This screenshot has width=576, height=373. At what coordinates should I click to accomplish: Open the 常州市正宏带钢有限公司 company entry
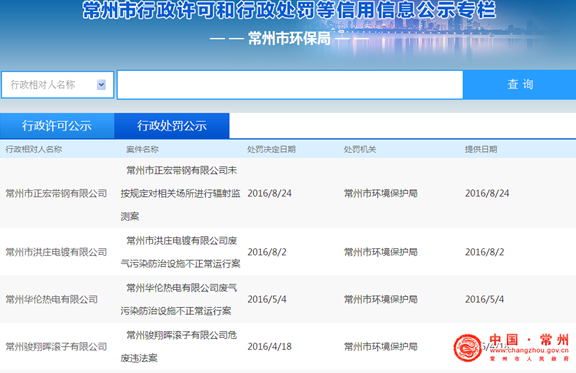point(56,193)
